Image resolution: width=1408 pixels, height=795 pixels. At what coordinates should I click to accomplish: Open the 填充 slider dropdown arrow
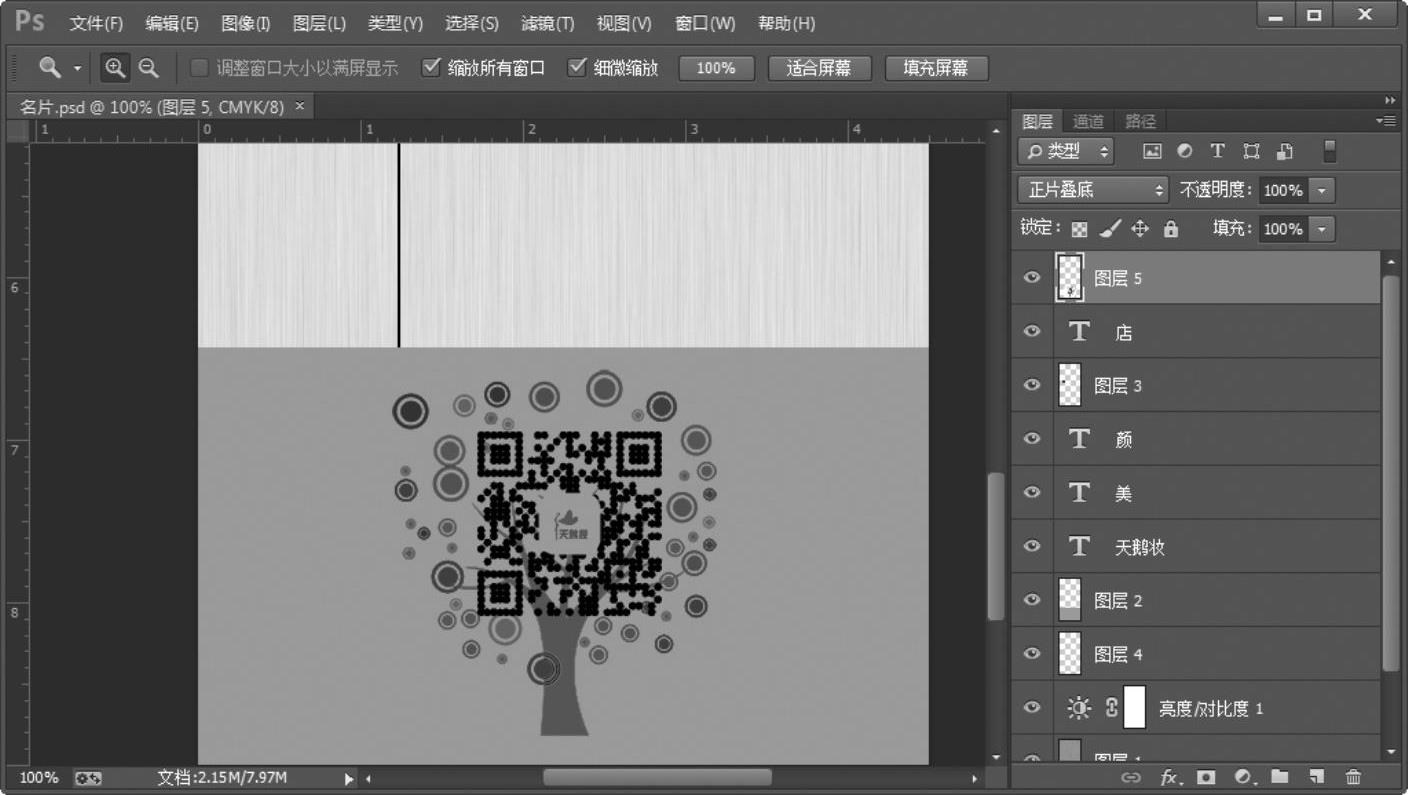[x=1322, y=229]
